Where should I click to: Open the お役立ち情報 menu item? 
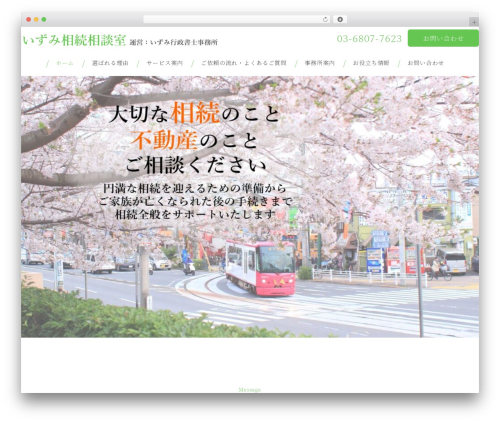pos(371,63)
